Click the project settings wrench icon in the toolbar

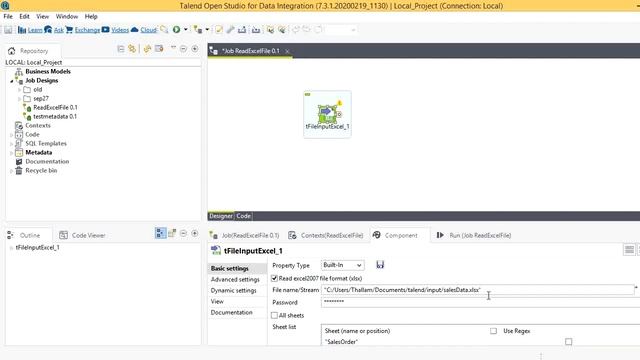pos(230,29)
